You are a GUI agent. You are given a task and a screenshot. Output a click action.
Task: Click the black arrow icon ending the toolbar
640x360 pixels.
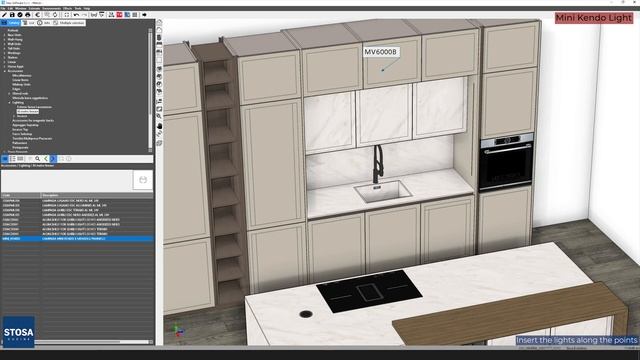click(144, 15)
